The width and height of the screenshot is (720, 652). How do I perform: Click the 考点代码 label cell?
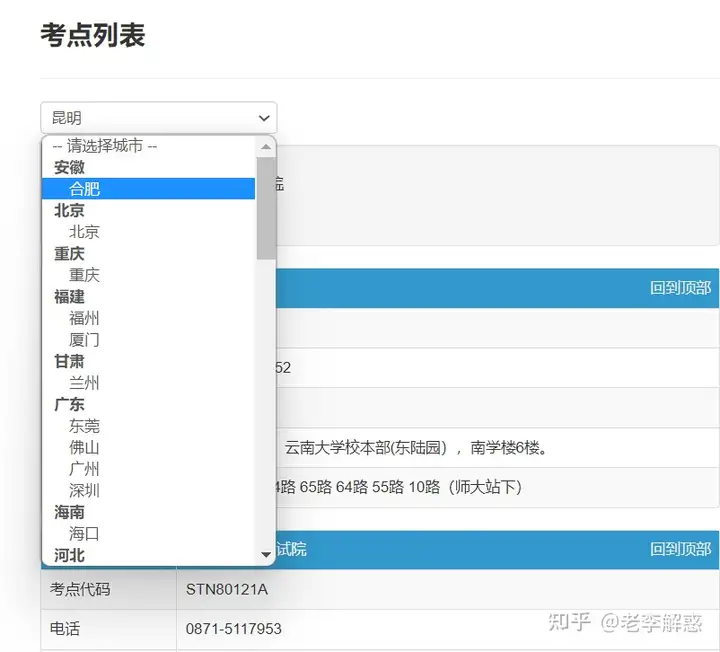(108, 590)
